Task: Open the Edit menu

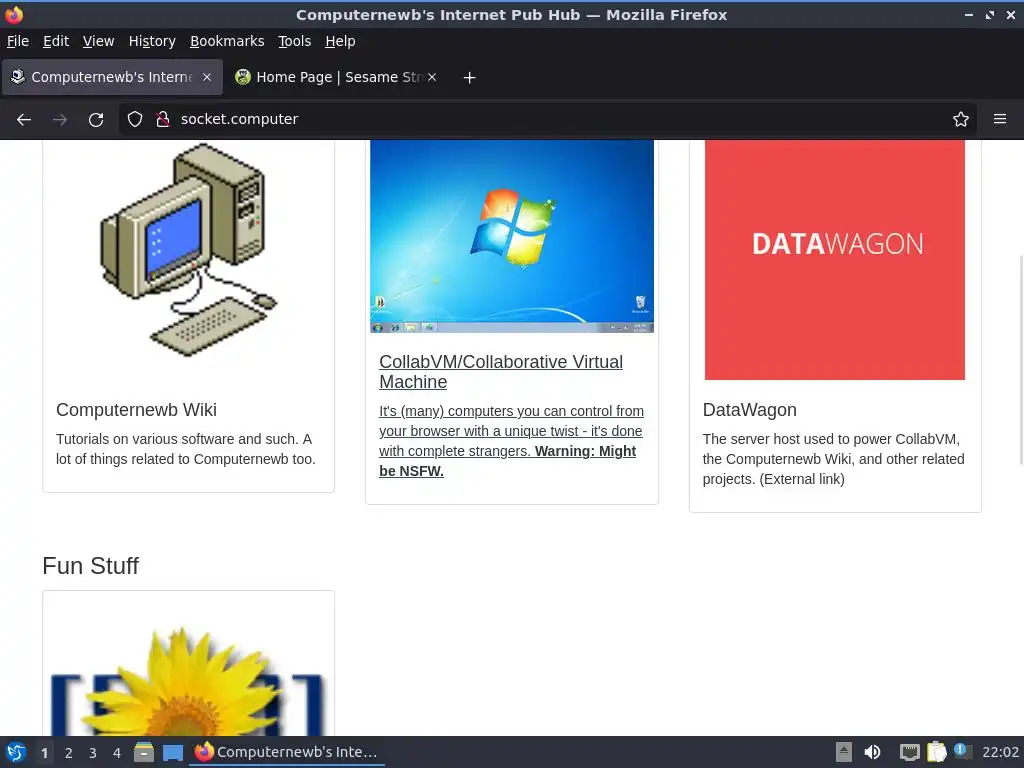Action: 56,41
